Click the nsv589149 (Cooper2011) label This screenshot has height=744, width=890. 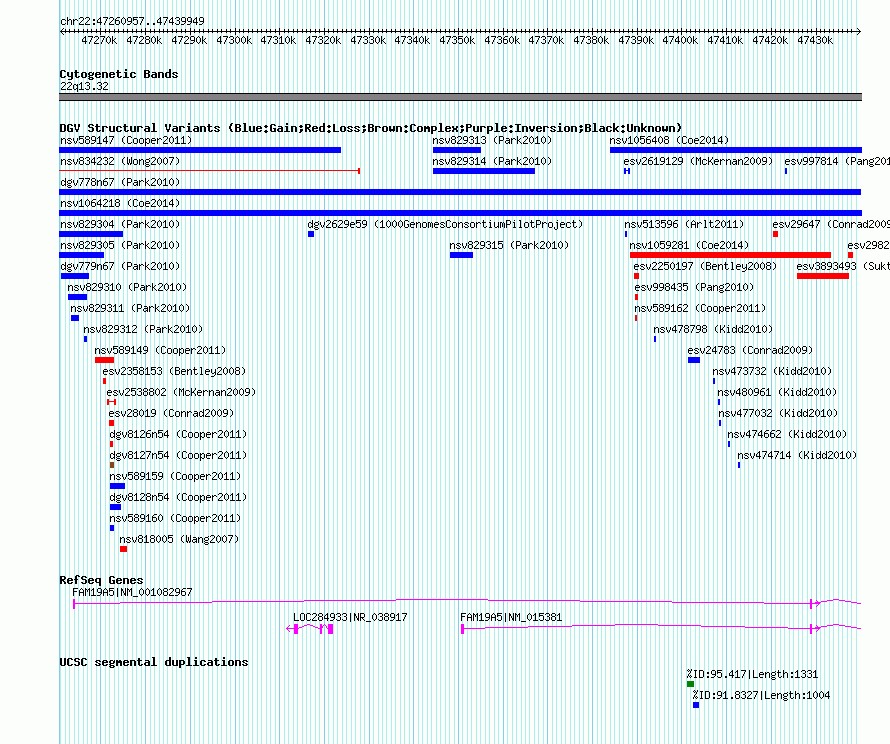click(x=160, y=350)
